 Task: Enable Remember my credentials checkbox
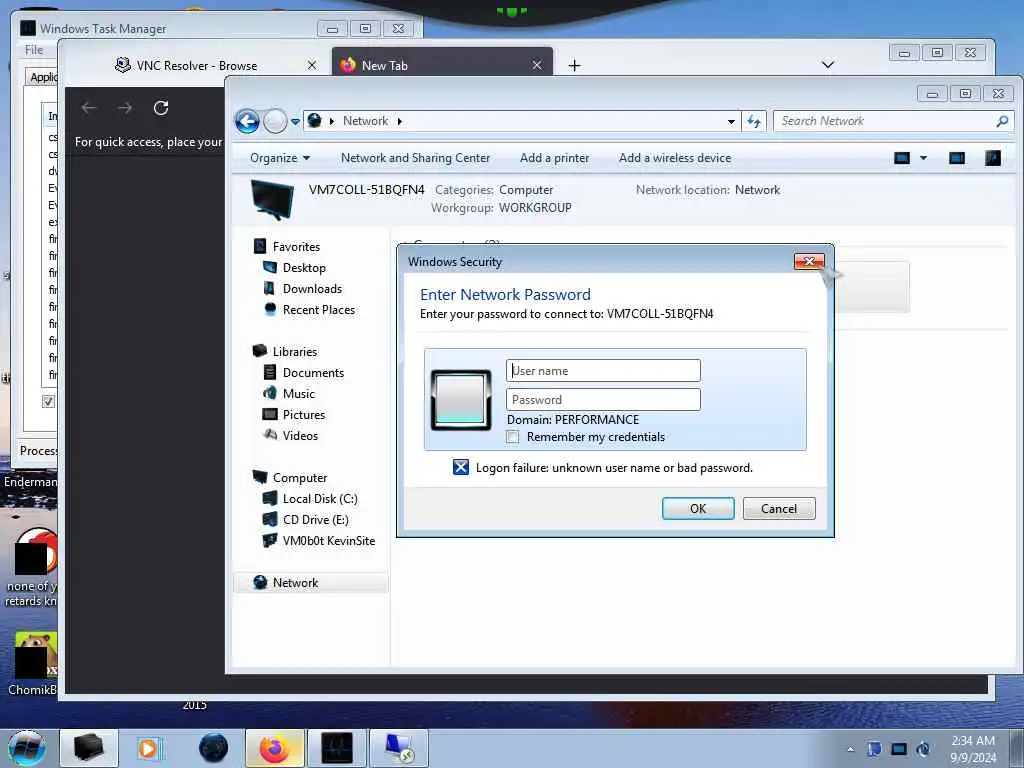click(x=513, y=437)
